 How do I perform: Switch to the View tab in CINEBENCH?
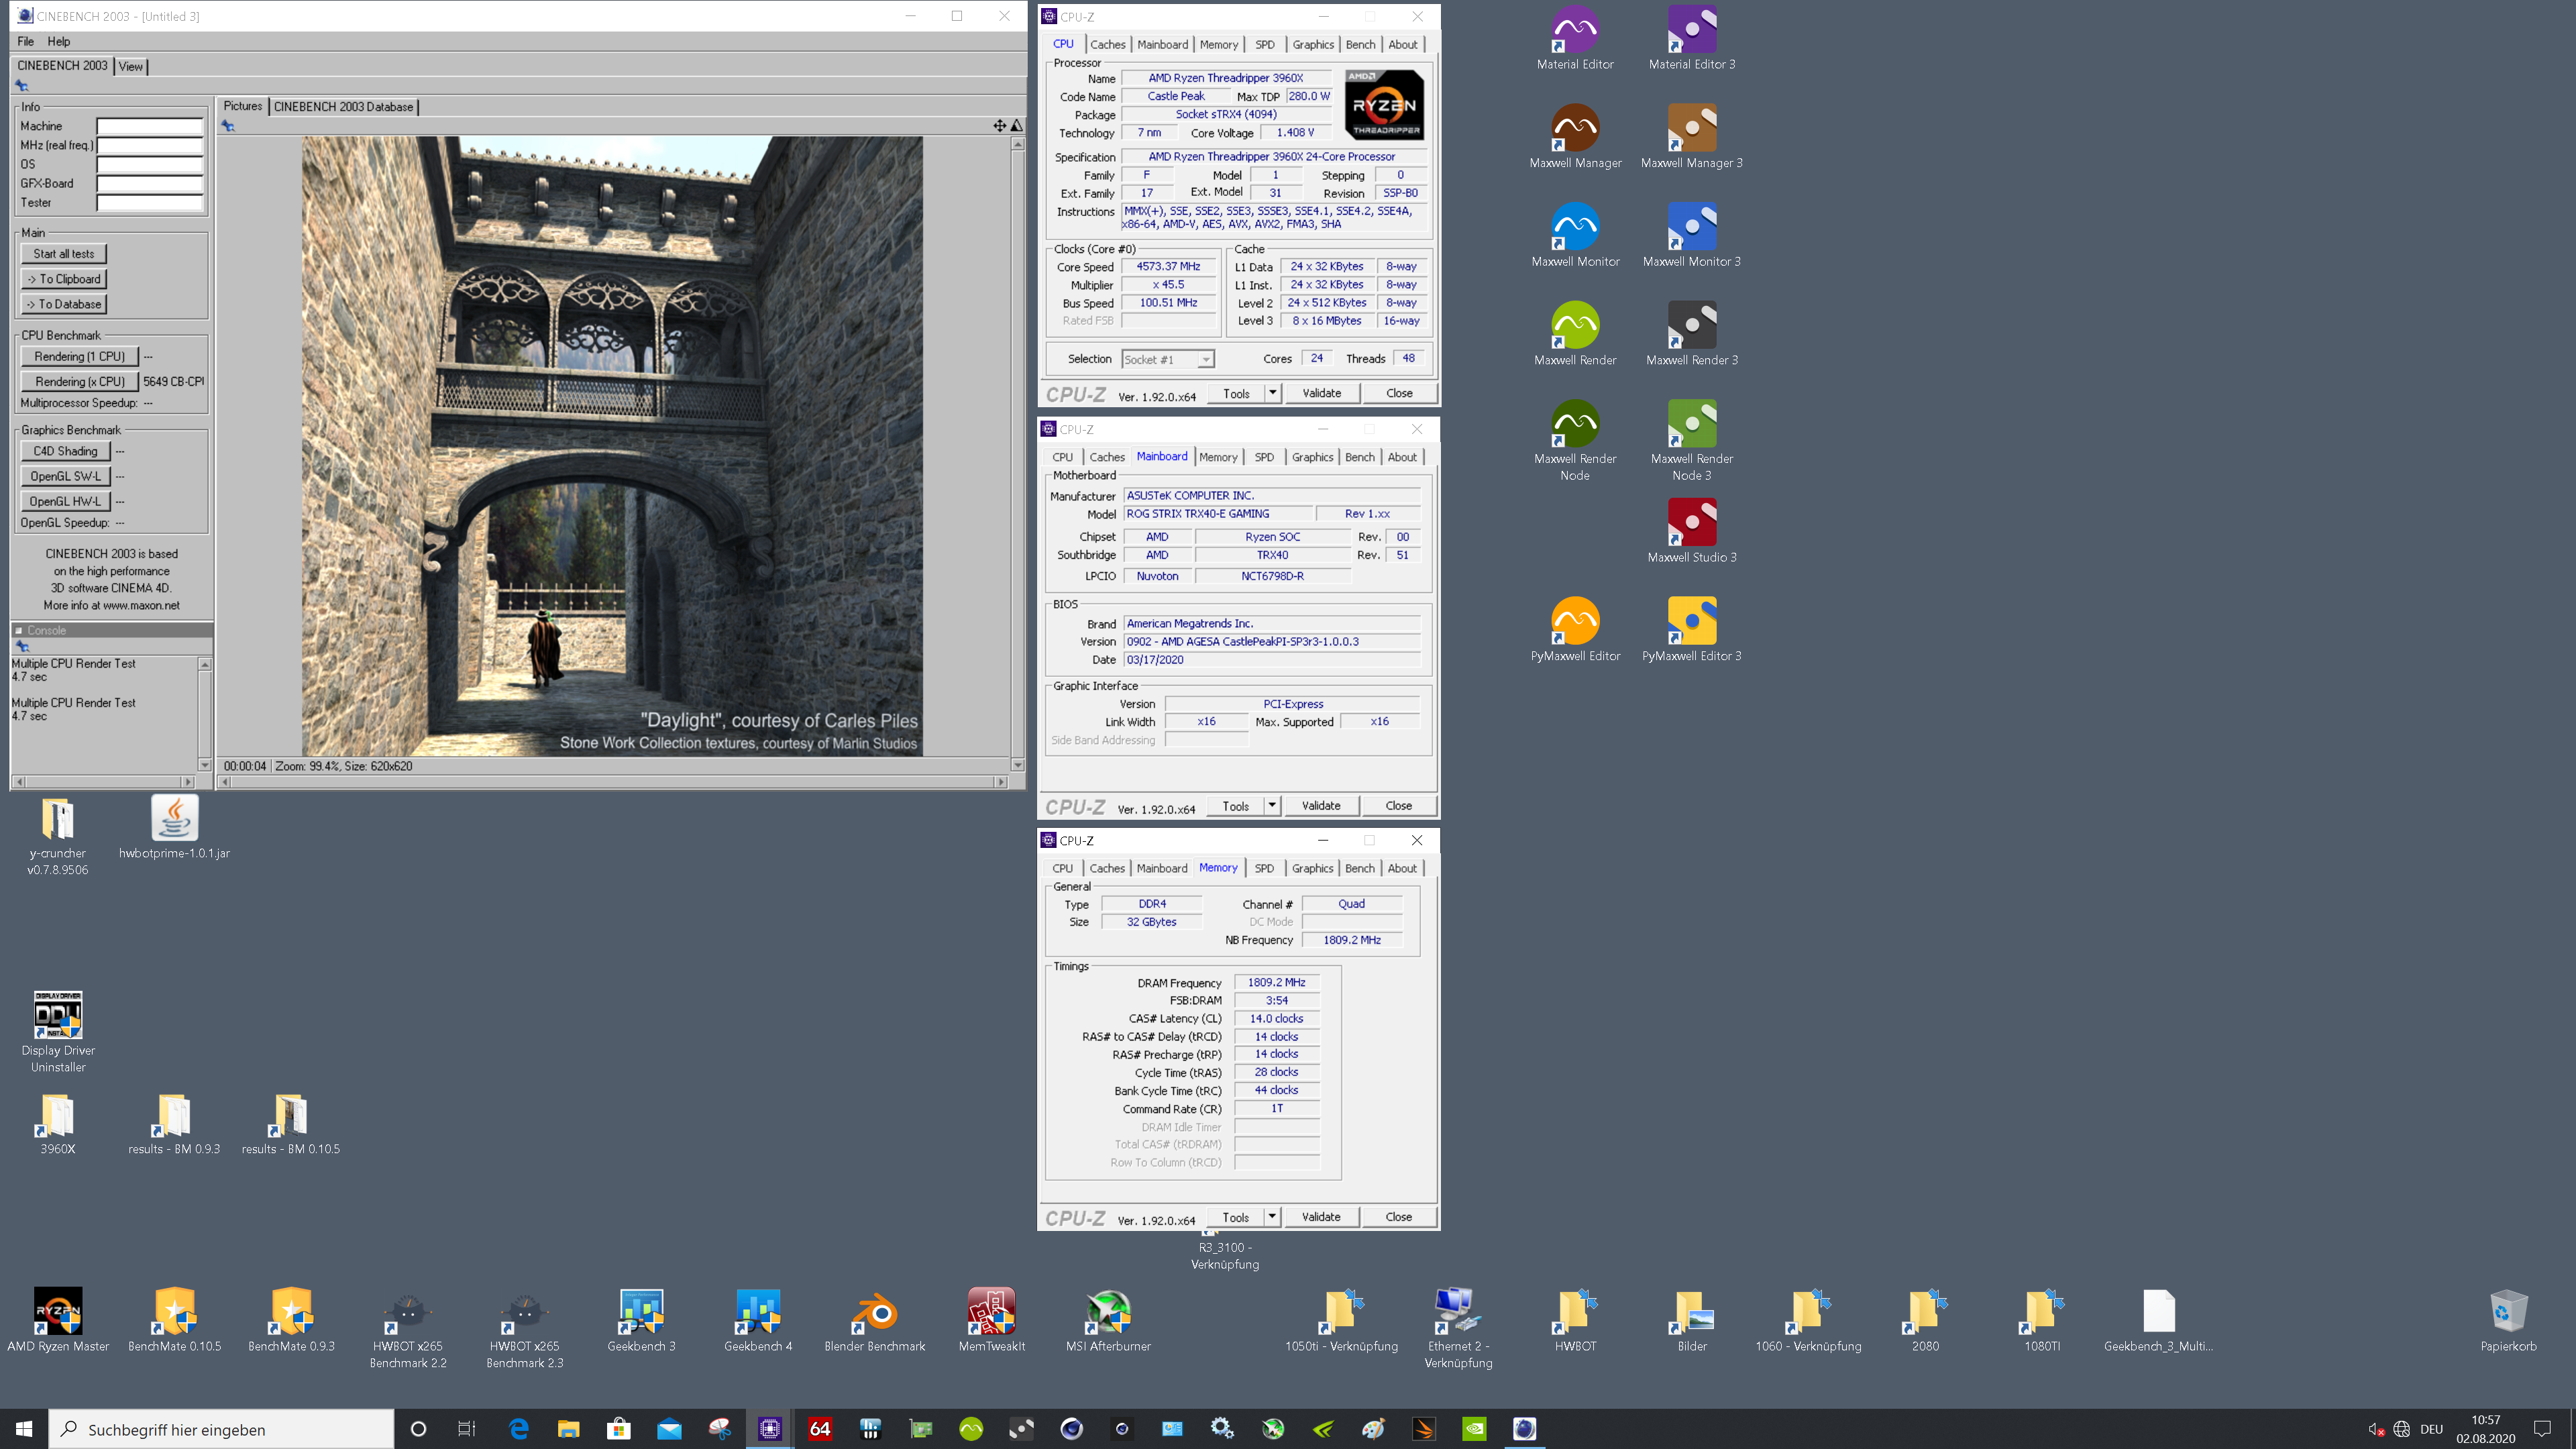(131, 66)
